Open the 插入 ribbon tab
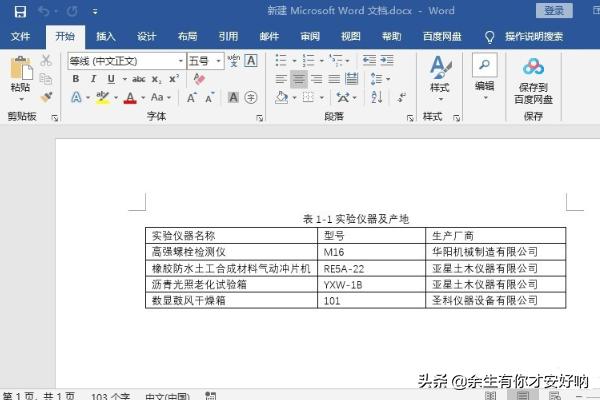The image size is (600, 400). click(x=106, y=36)
